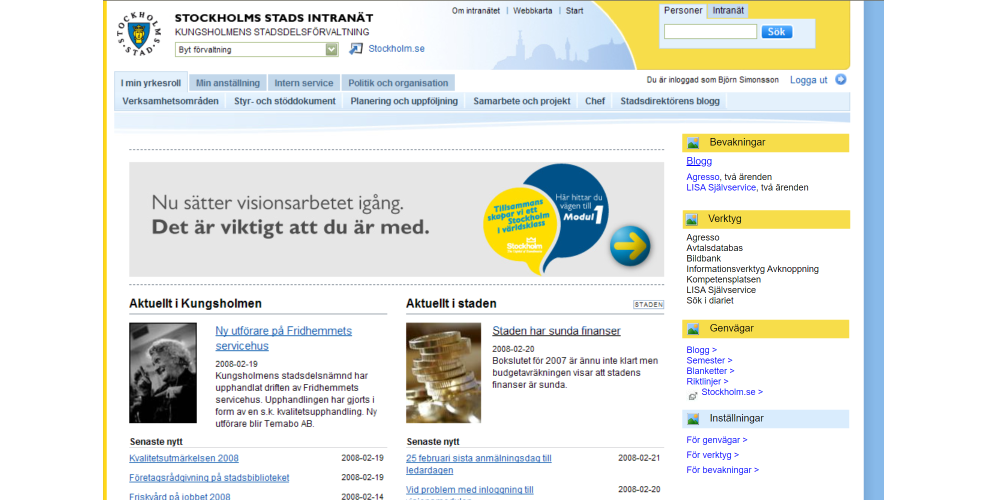Focus the search input field
This screenshot has width=1000, height=500.
[x=710, y=32]
